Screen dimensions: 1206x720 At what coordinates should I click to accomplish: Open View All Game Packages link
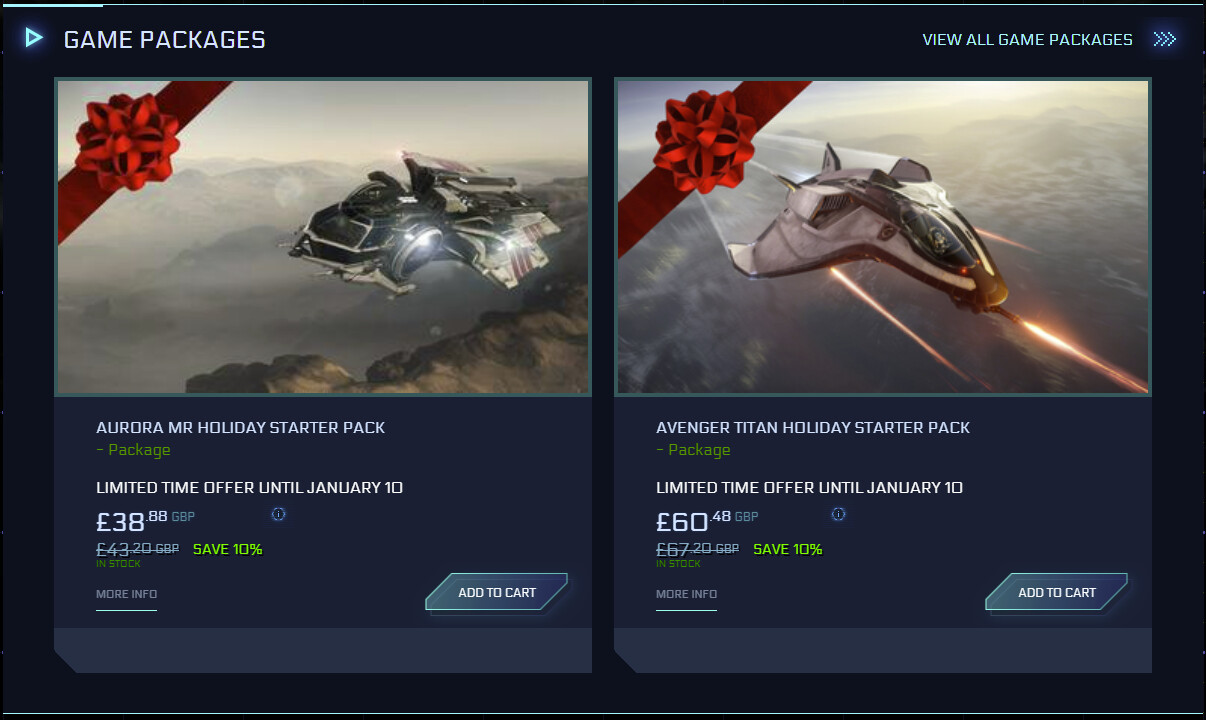click(x=1027, y=40)
